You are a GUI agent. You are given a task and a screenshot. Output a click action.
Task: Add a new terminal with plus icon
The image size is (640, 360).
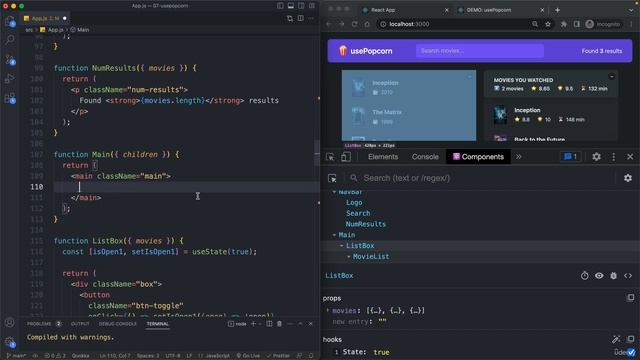[253, 324]
